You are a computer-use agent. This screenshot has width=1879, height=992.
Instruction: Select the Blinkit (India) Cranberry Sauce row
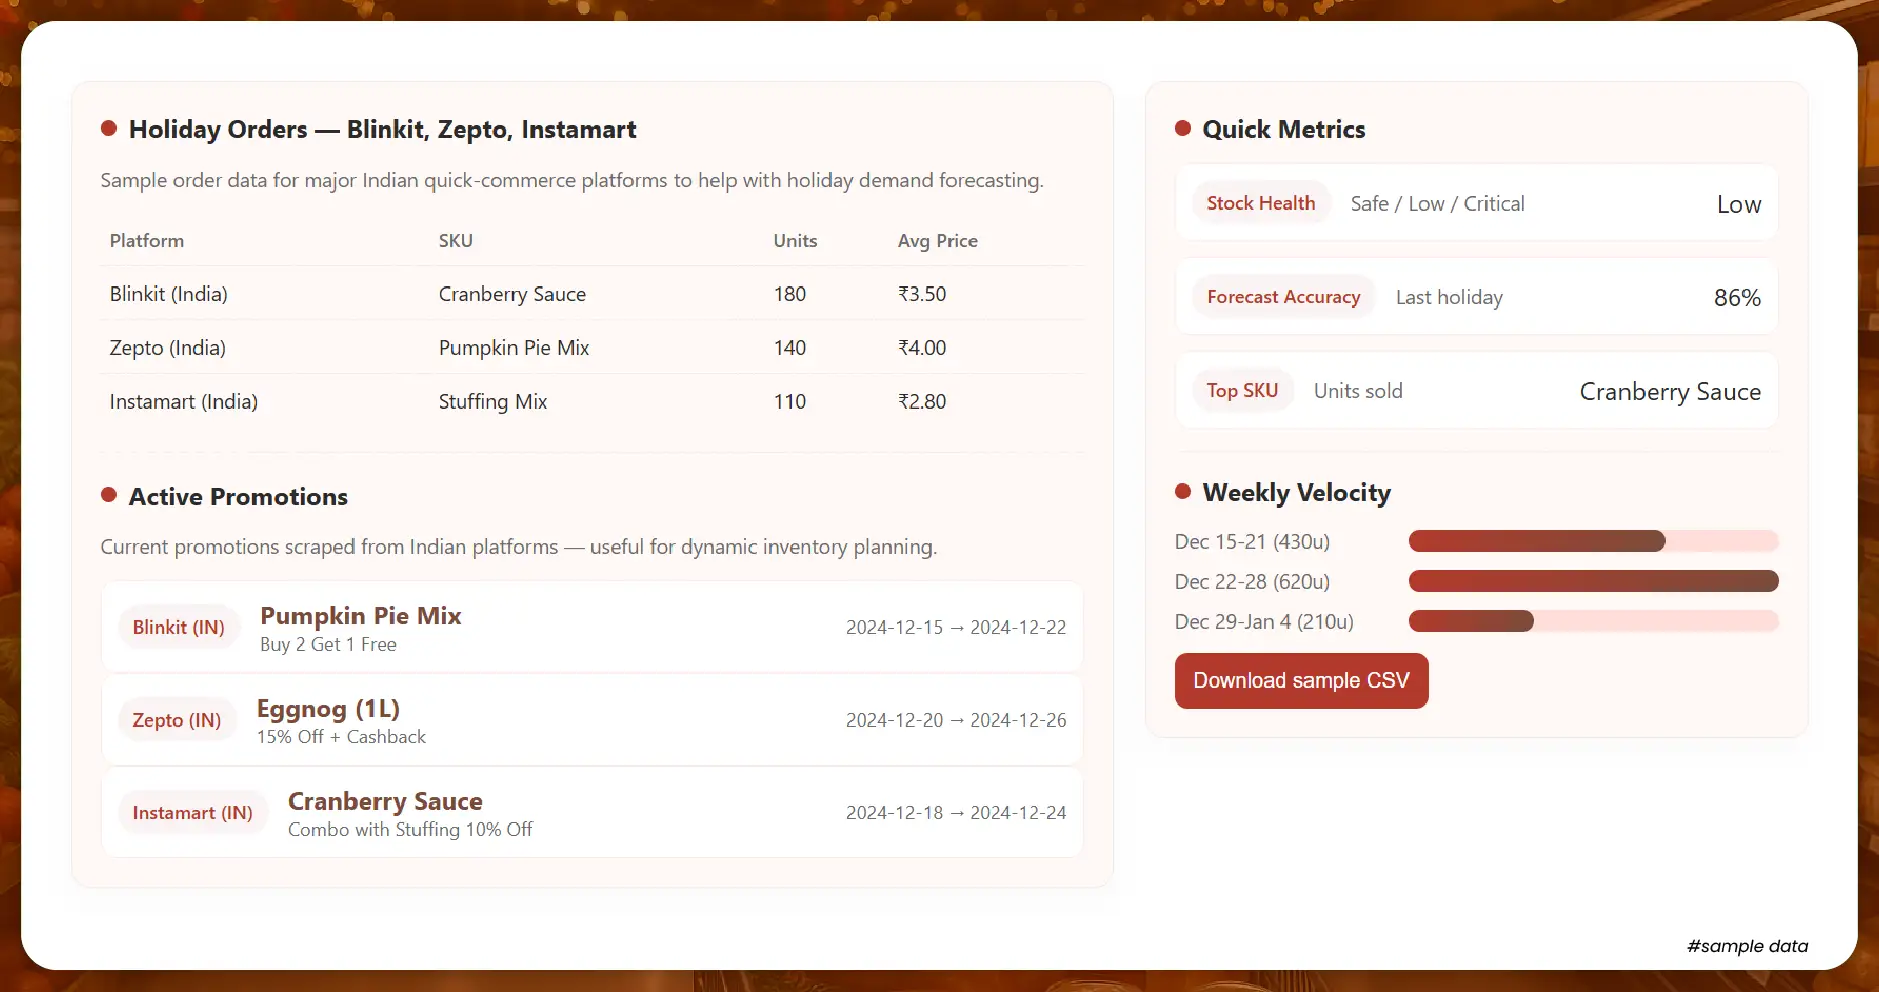(592, 294)
